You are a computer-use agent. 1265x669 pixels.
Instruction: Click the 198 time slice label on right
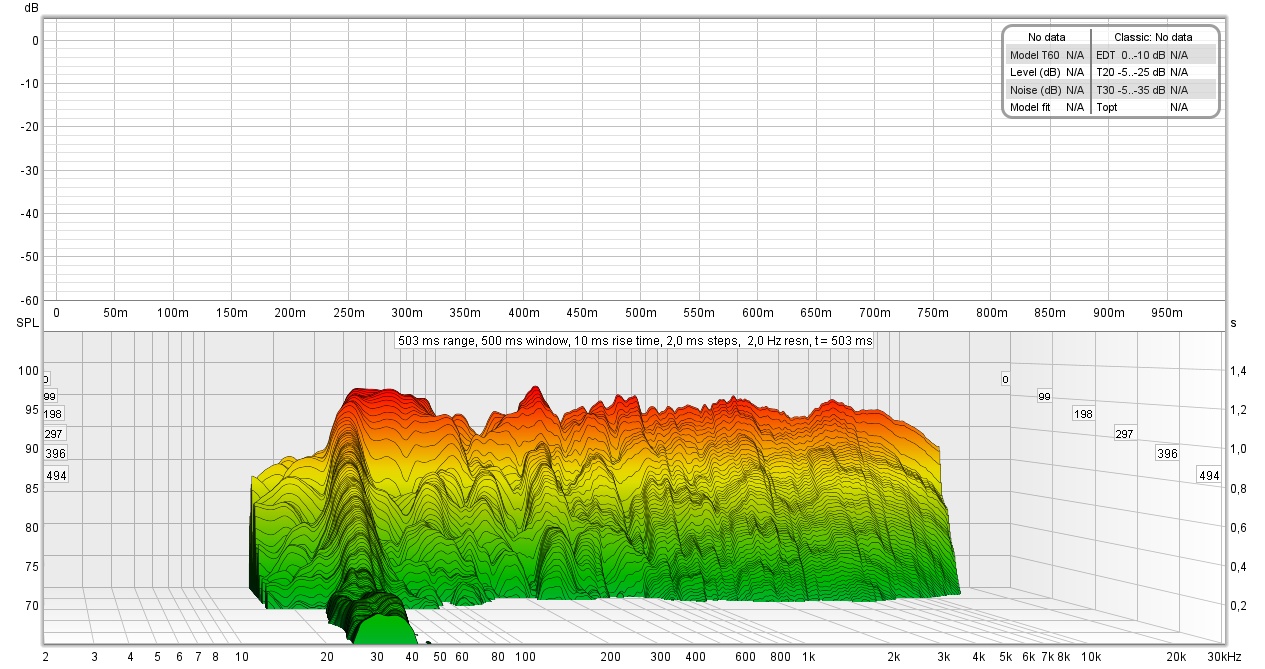[x=1083, y=414]
